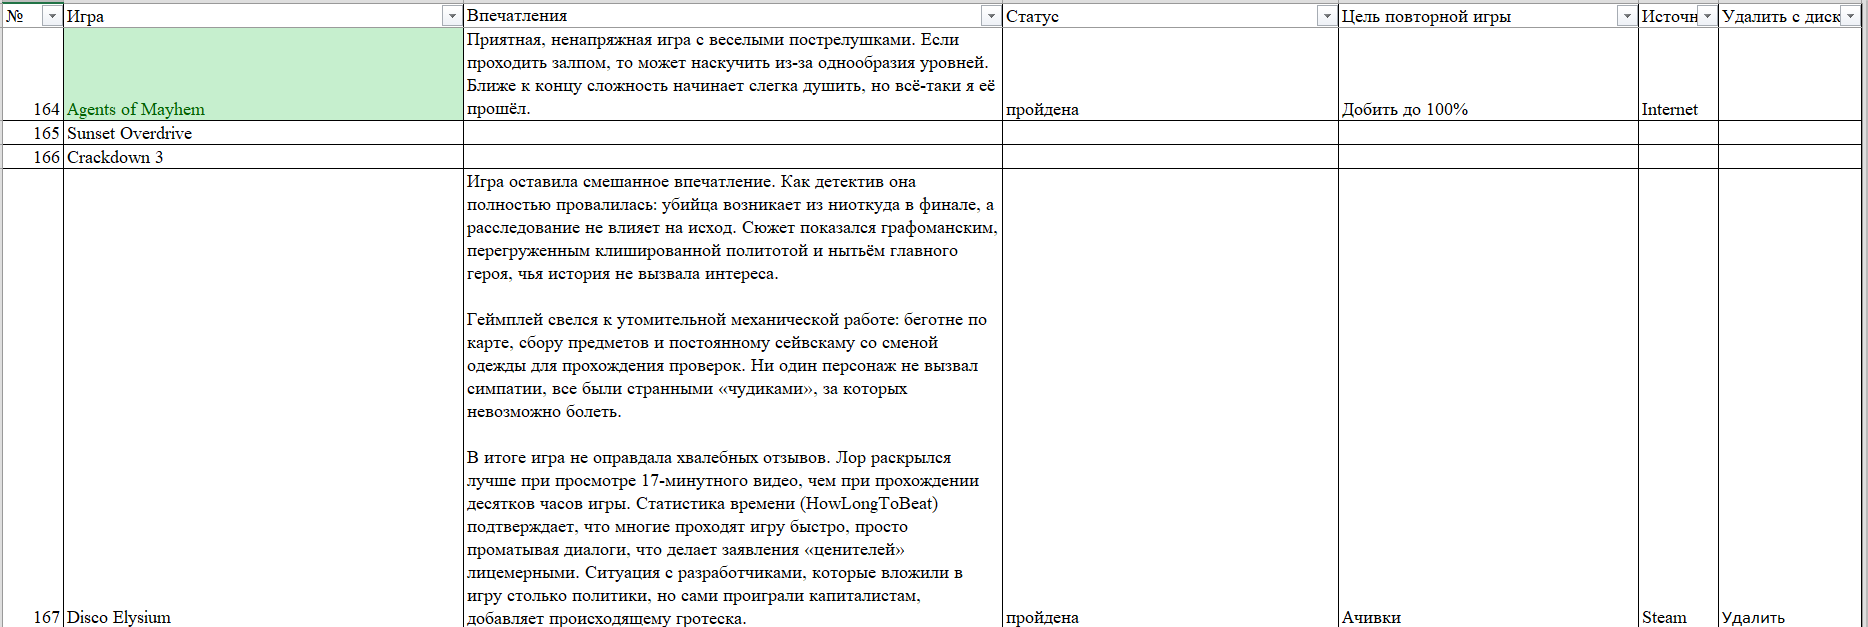
Task: Select the header cell labeled Впечатления
Action: tap(733, 16)
